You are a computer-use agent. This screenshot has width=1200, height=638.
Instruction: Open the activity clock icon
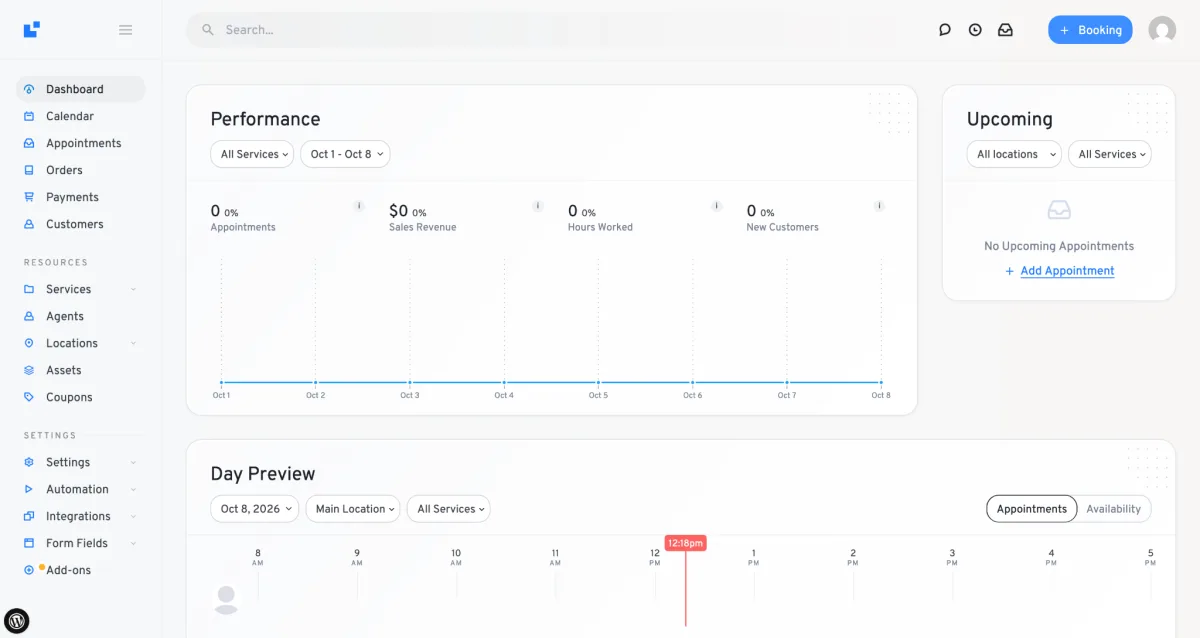[975, 30]
